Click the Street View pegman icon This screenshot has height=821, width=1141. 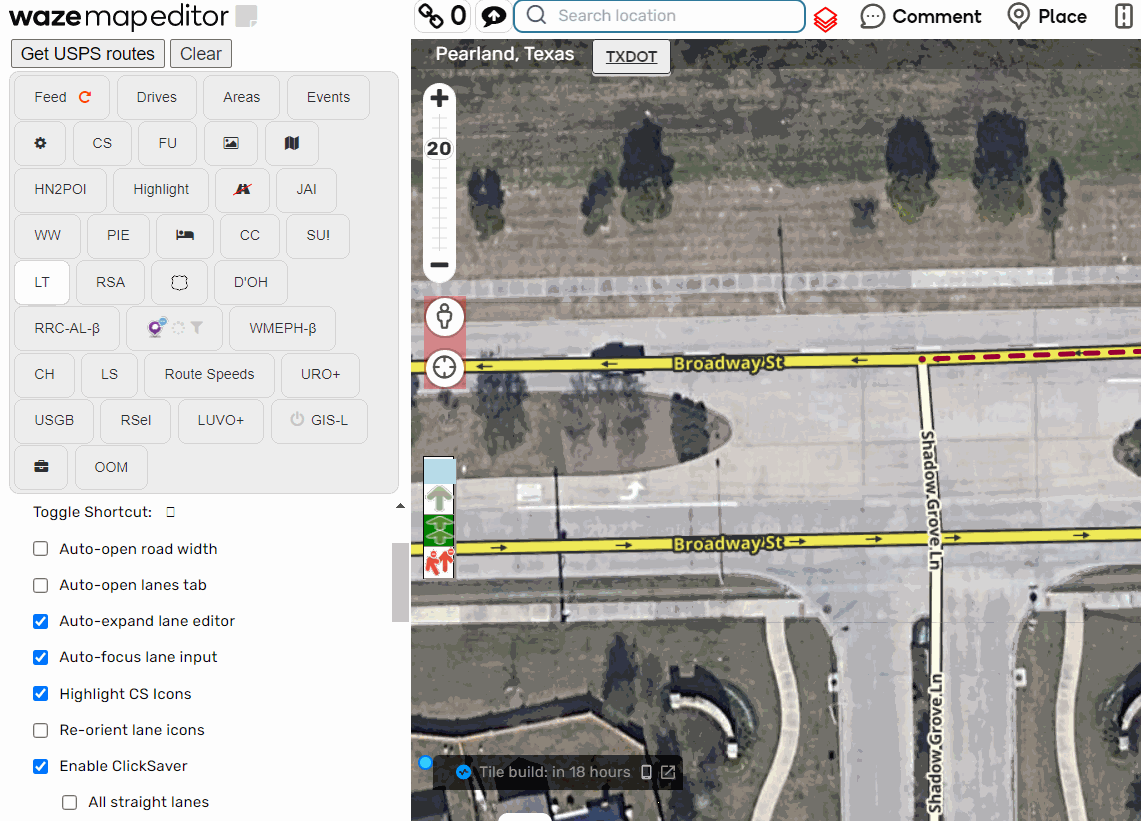[445, 318]
